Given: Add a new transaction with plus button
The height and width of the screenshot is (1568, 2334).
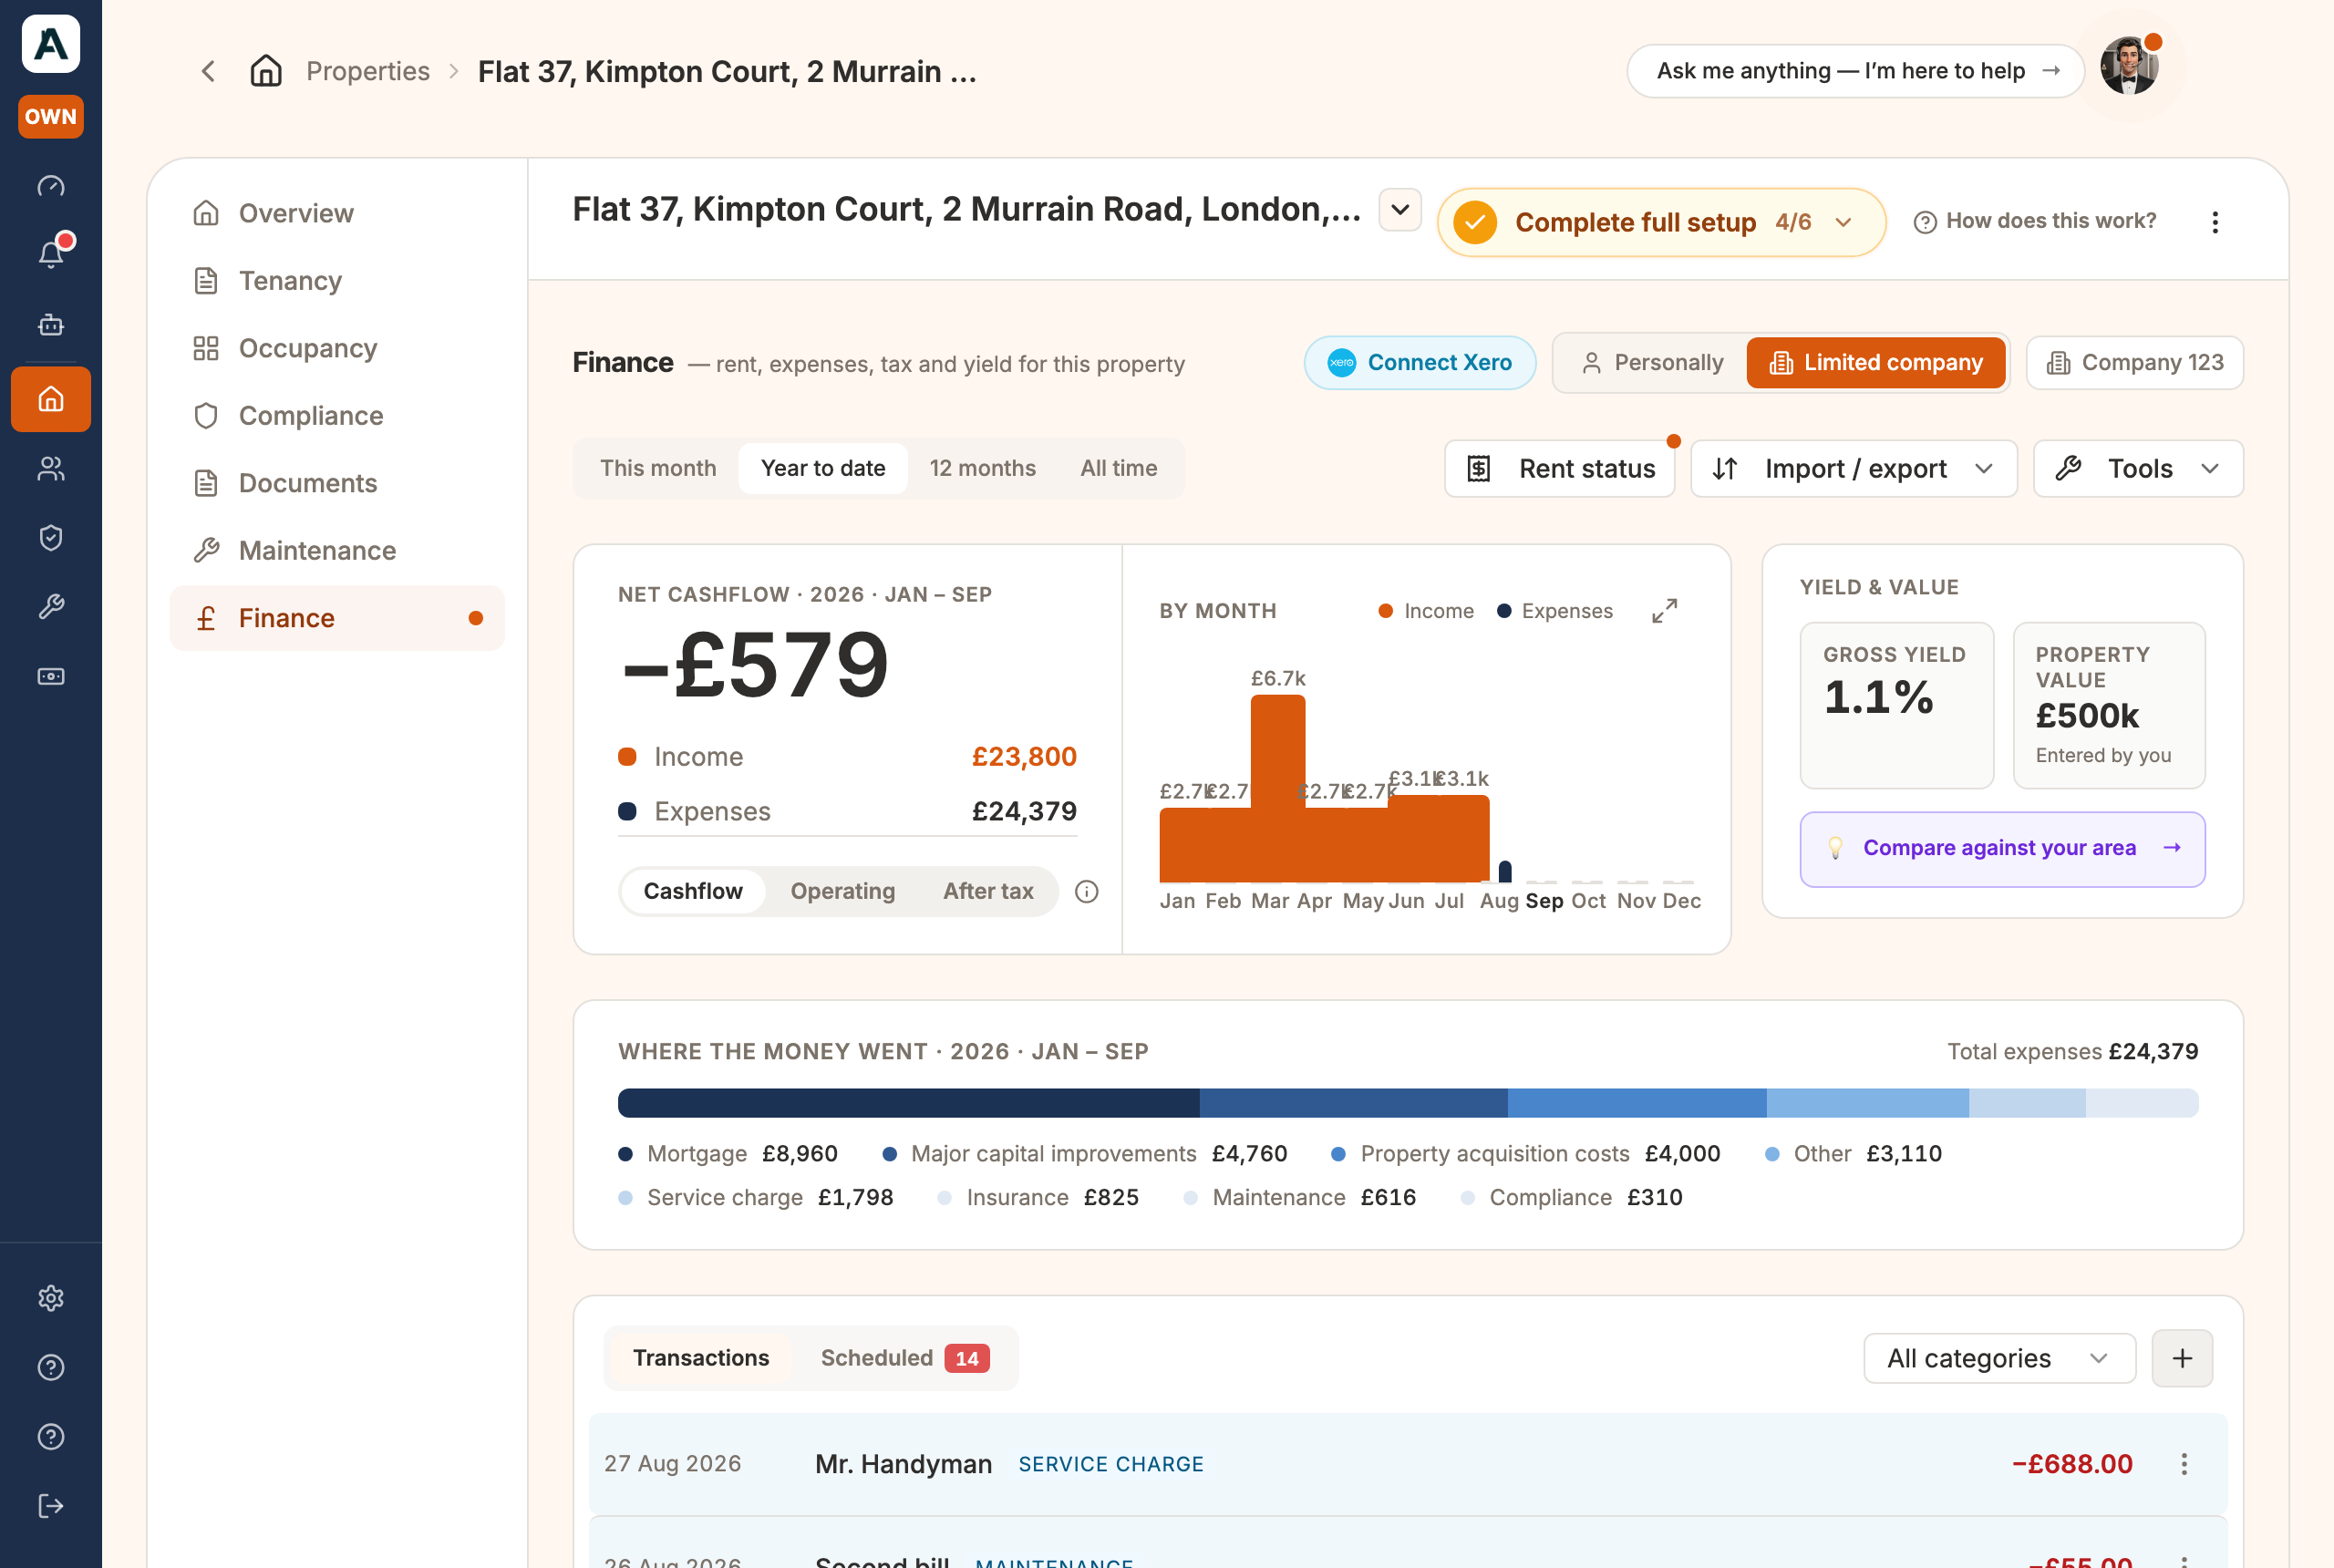Looking at the screenshot, I should click(x=2182, y=1358).
